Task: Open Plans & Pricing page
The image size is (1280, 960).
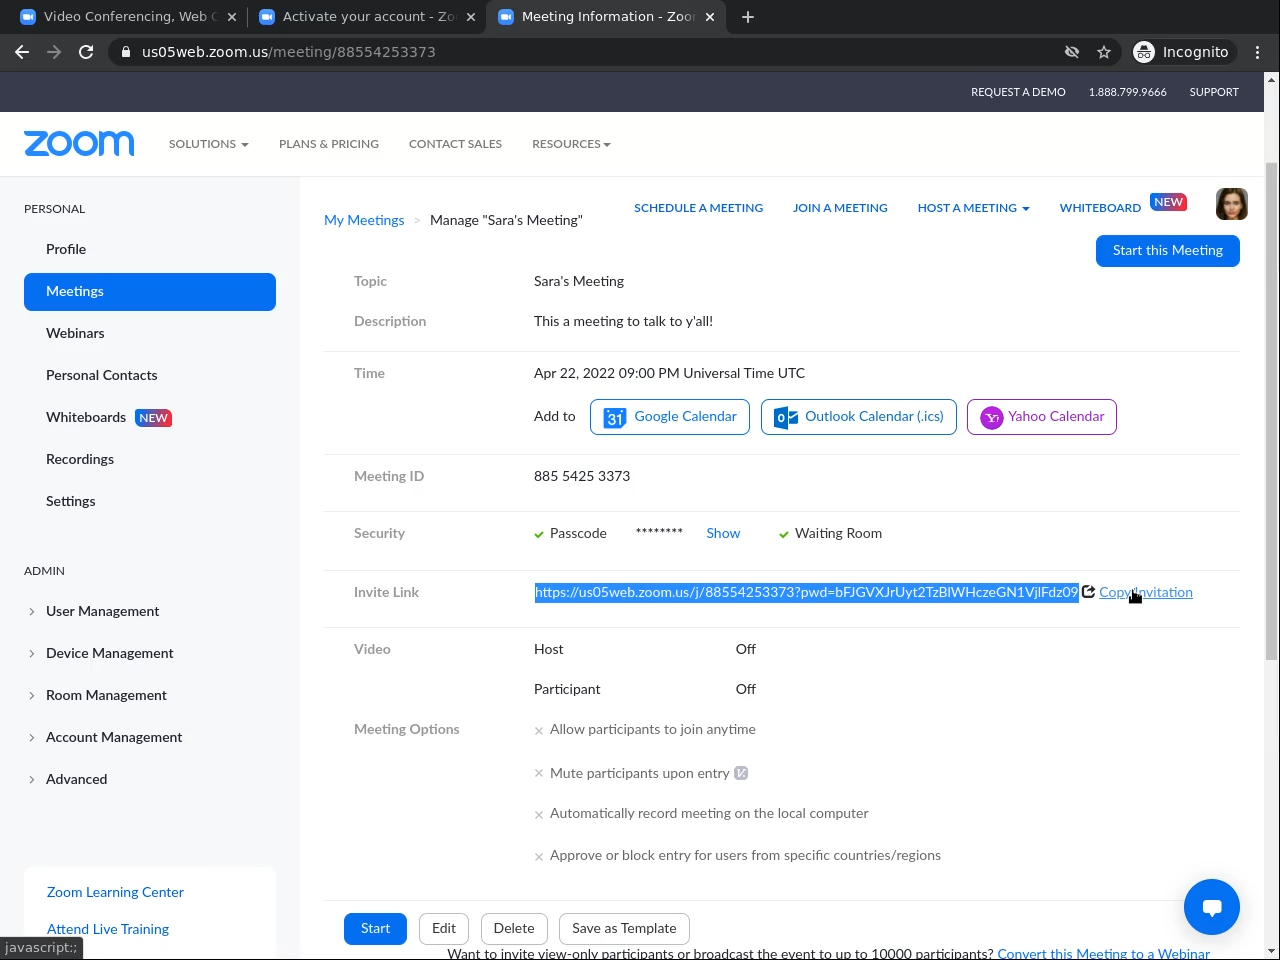Action: pos(329,144)
